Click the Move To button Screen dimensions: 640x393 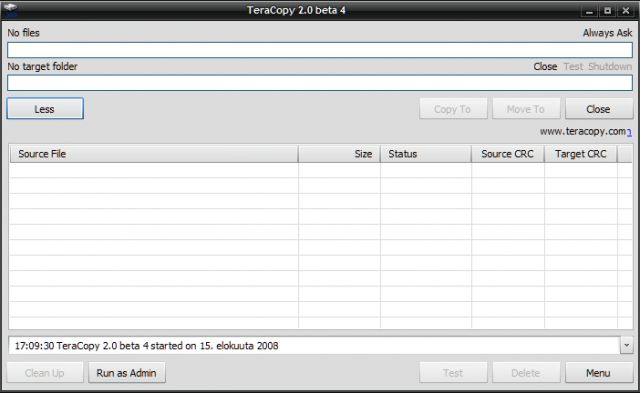point(526,109)
